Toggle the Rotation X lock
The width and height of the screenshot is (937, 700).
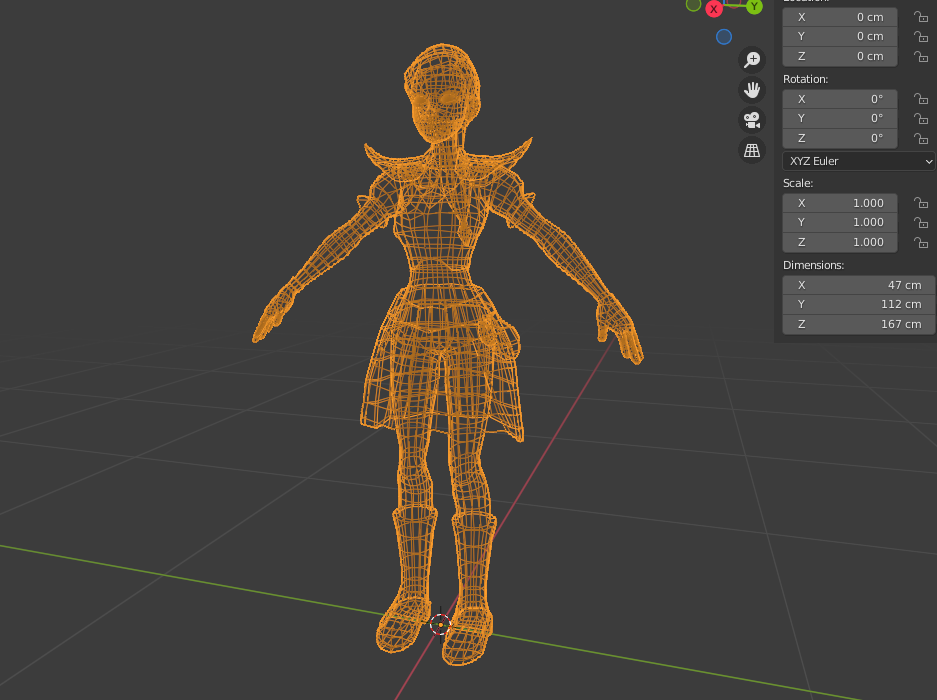921,99
